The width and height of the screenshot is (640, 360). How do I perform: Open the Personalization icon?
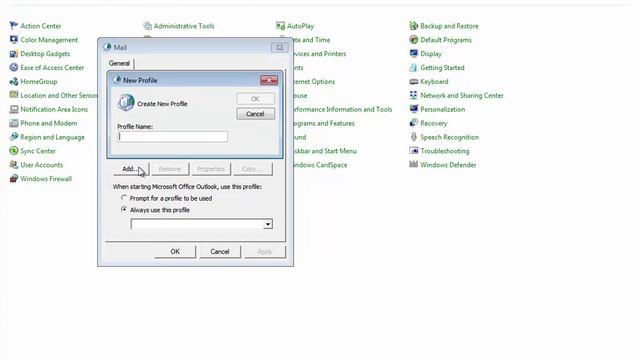pyautogui.click(x=413, y=109)
